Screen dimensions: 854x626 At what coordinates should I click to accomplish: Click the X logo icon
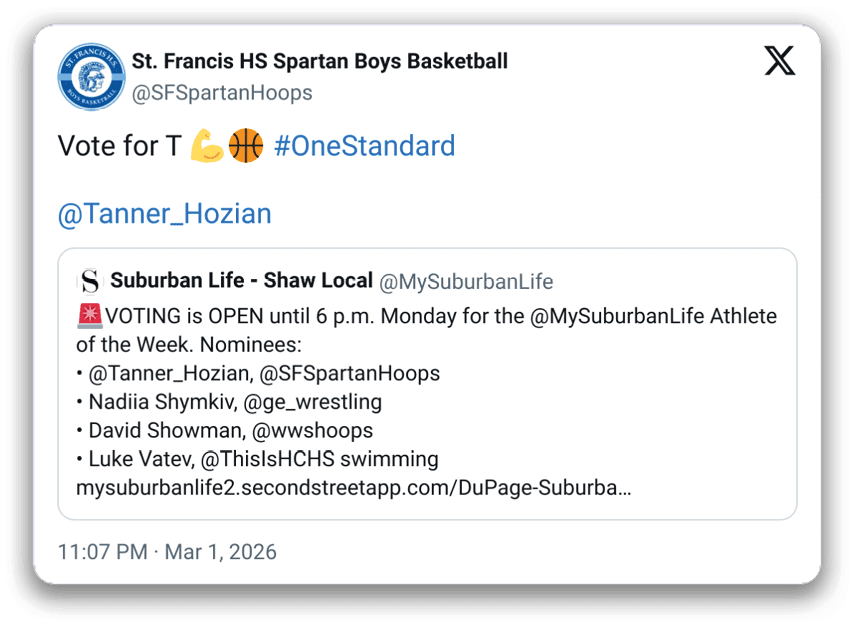coord(780,61)
